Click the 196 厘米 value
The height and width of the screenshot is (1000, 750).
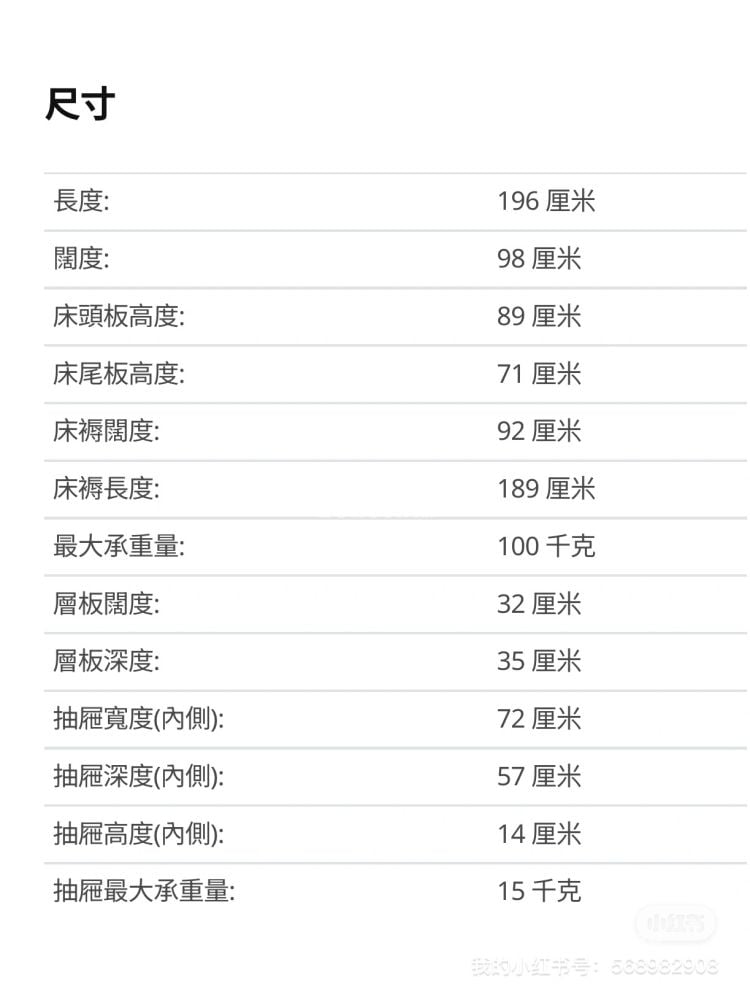(x=546, y=201)
